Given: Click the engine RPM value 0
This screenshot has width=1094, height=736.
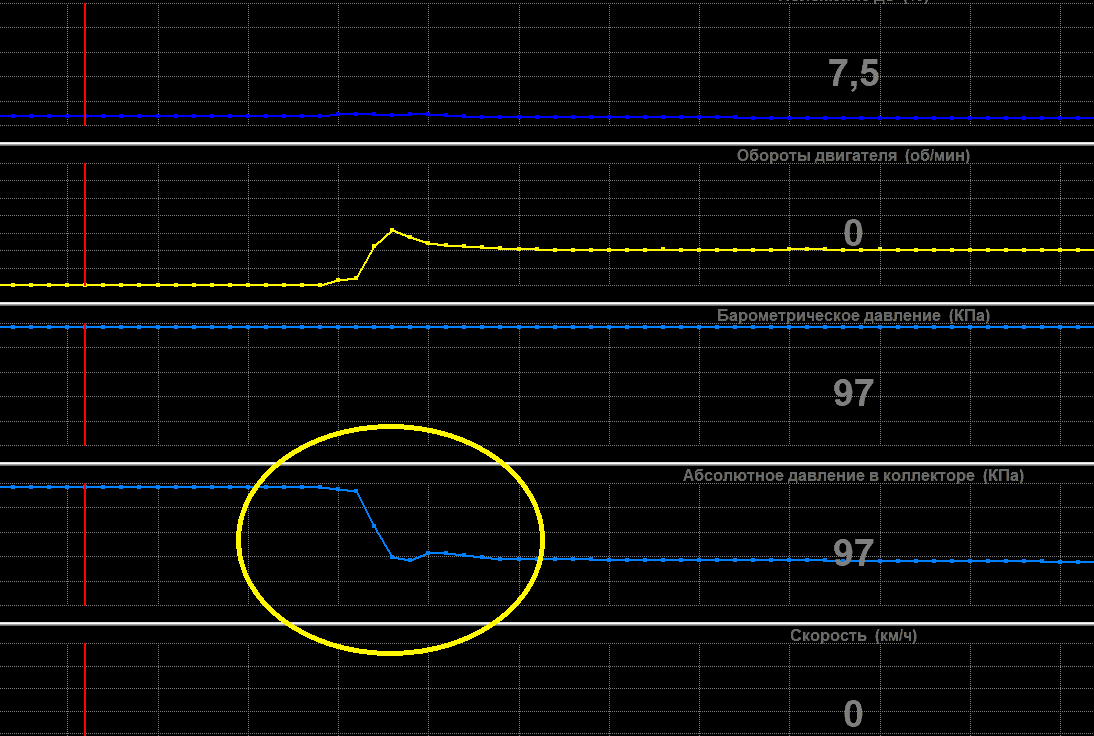Looking at the screenshot, I should 853,234.
